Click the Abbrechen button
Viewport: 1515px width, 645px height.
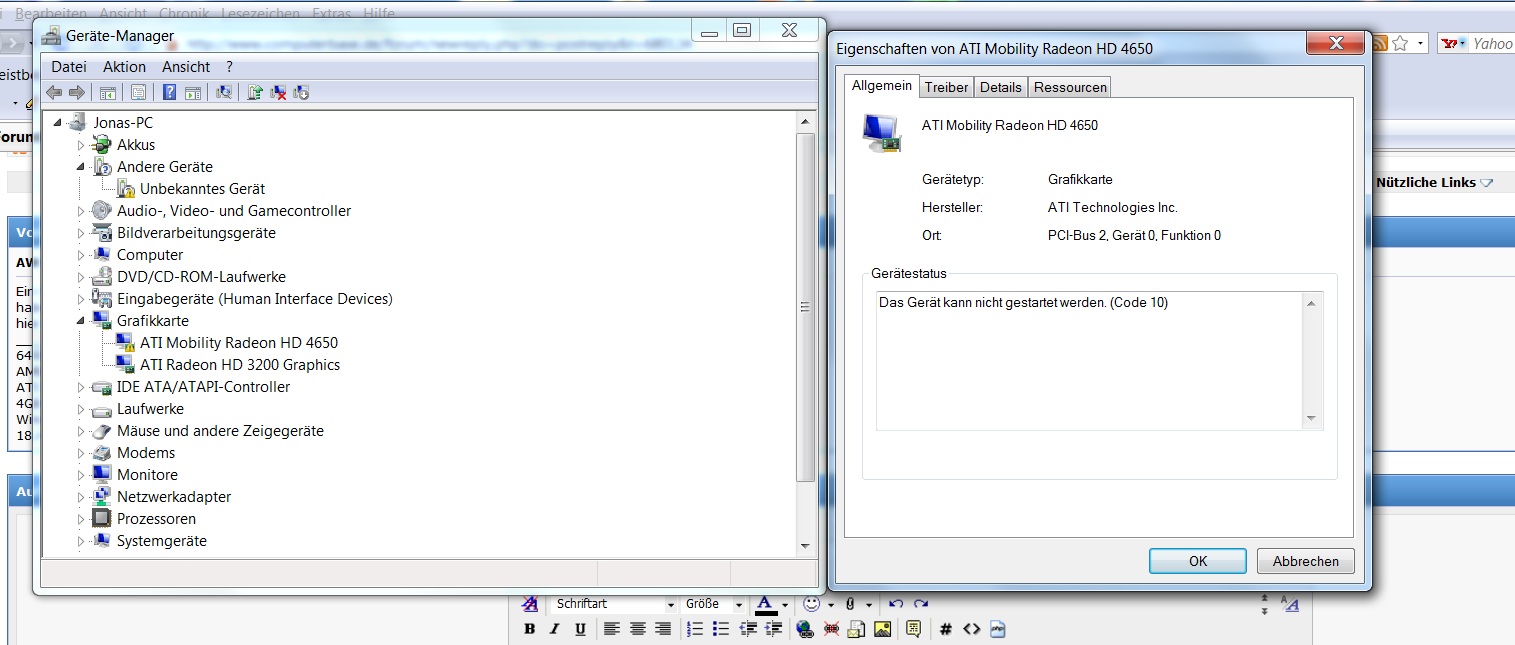click(1305, 561)
